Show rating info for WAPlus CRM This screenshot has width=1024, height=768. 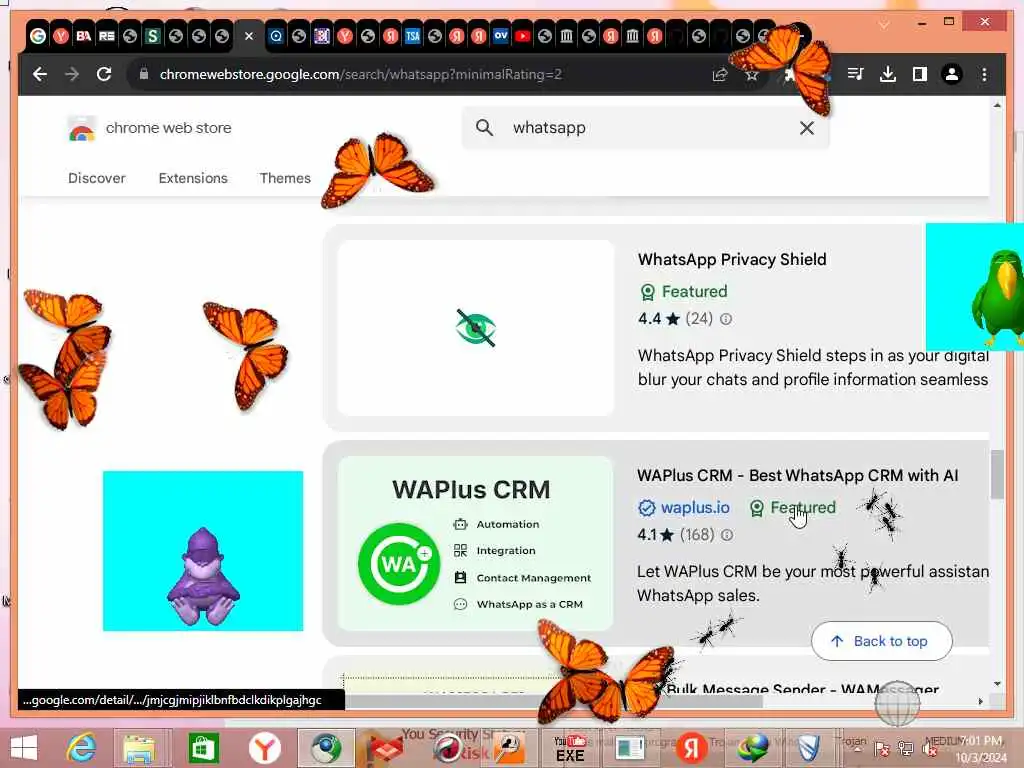[x=726, y=535]
